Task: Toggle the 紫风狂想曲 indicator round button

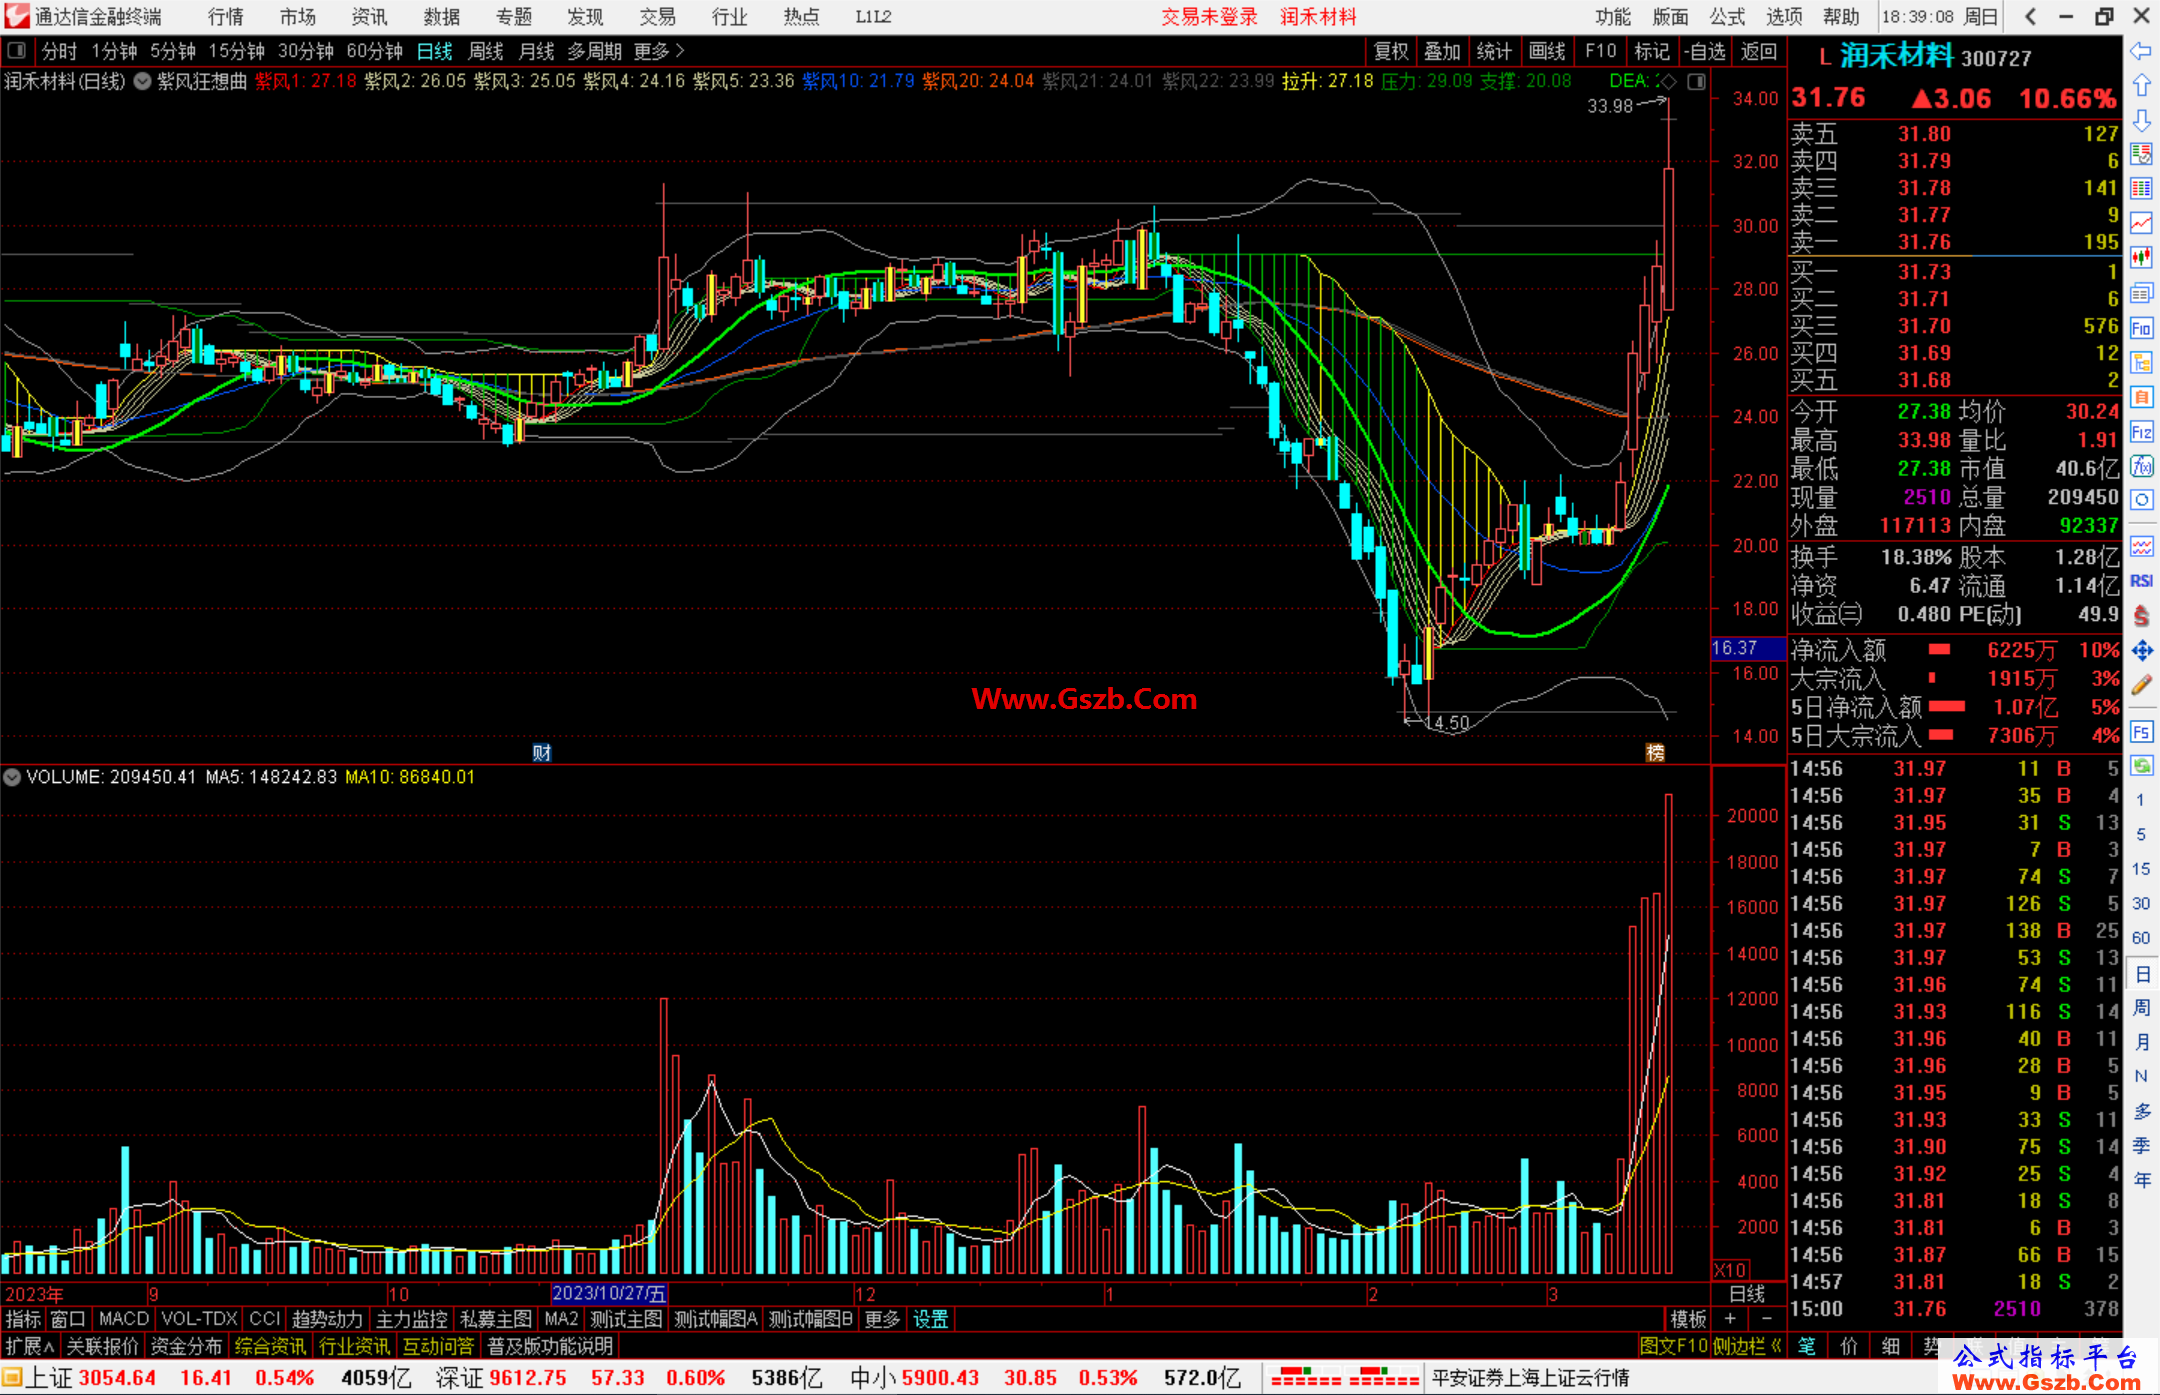Action: point(142,81)
